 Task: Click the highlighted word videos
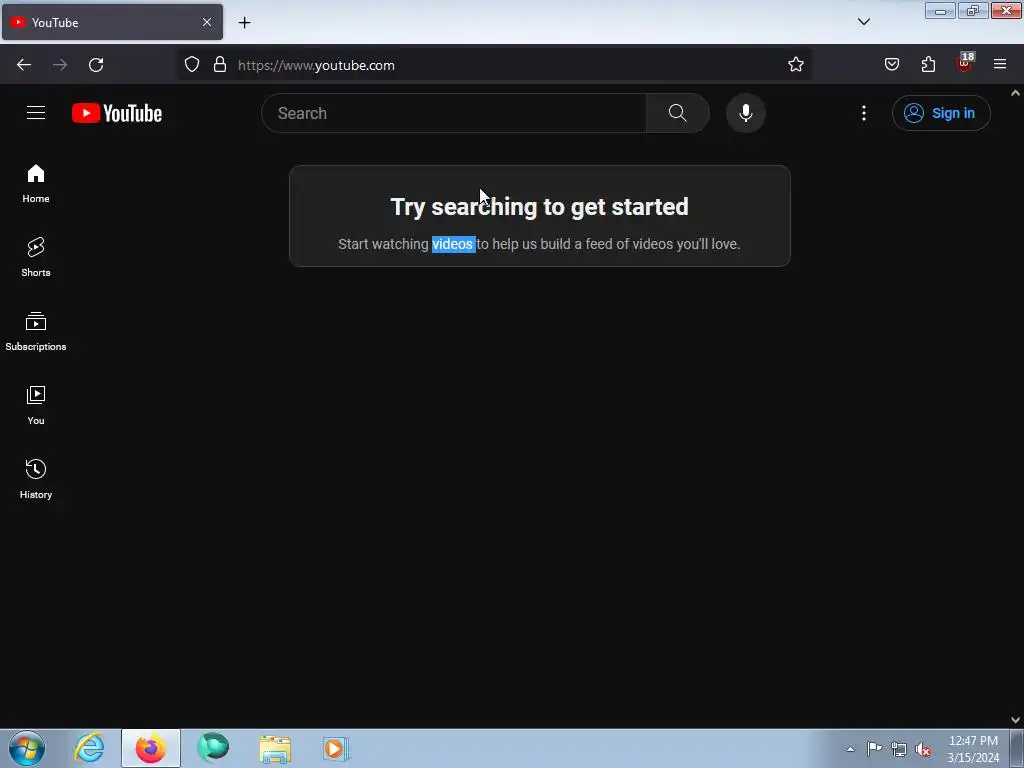[x=453, y=244]
